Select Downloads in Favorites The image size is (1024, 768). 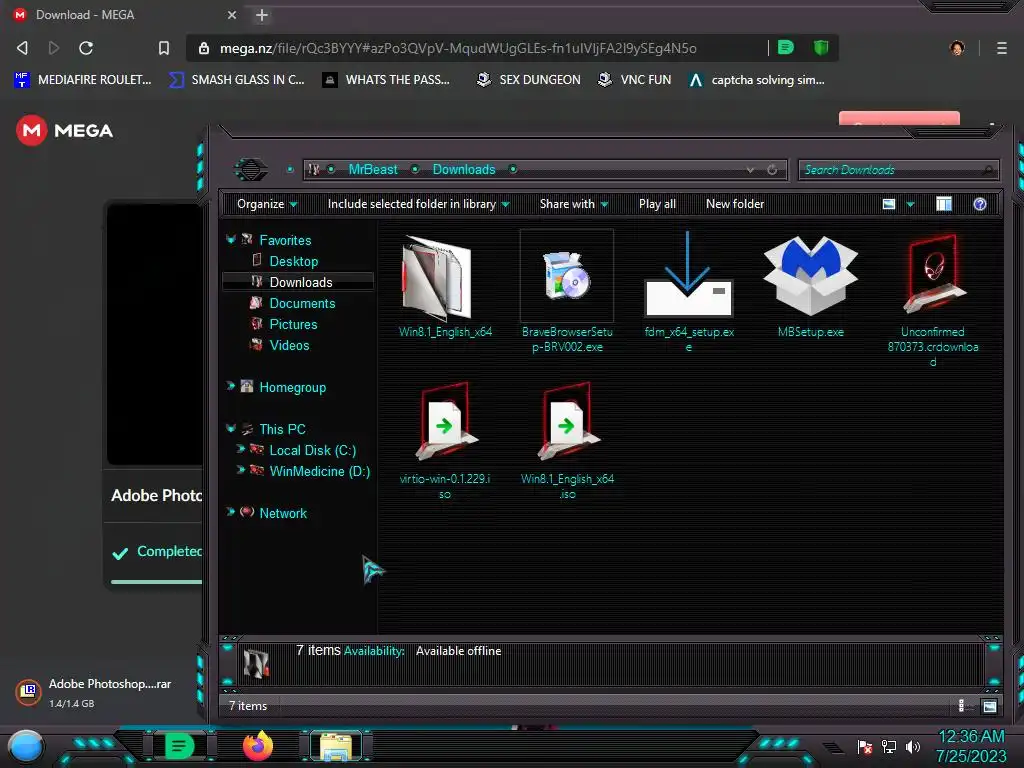pos(298,282)
